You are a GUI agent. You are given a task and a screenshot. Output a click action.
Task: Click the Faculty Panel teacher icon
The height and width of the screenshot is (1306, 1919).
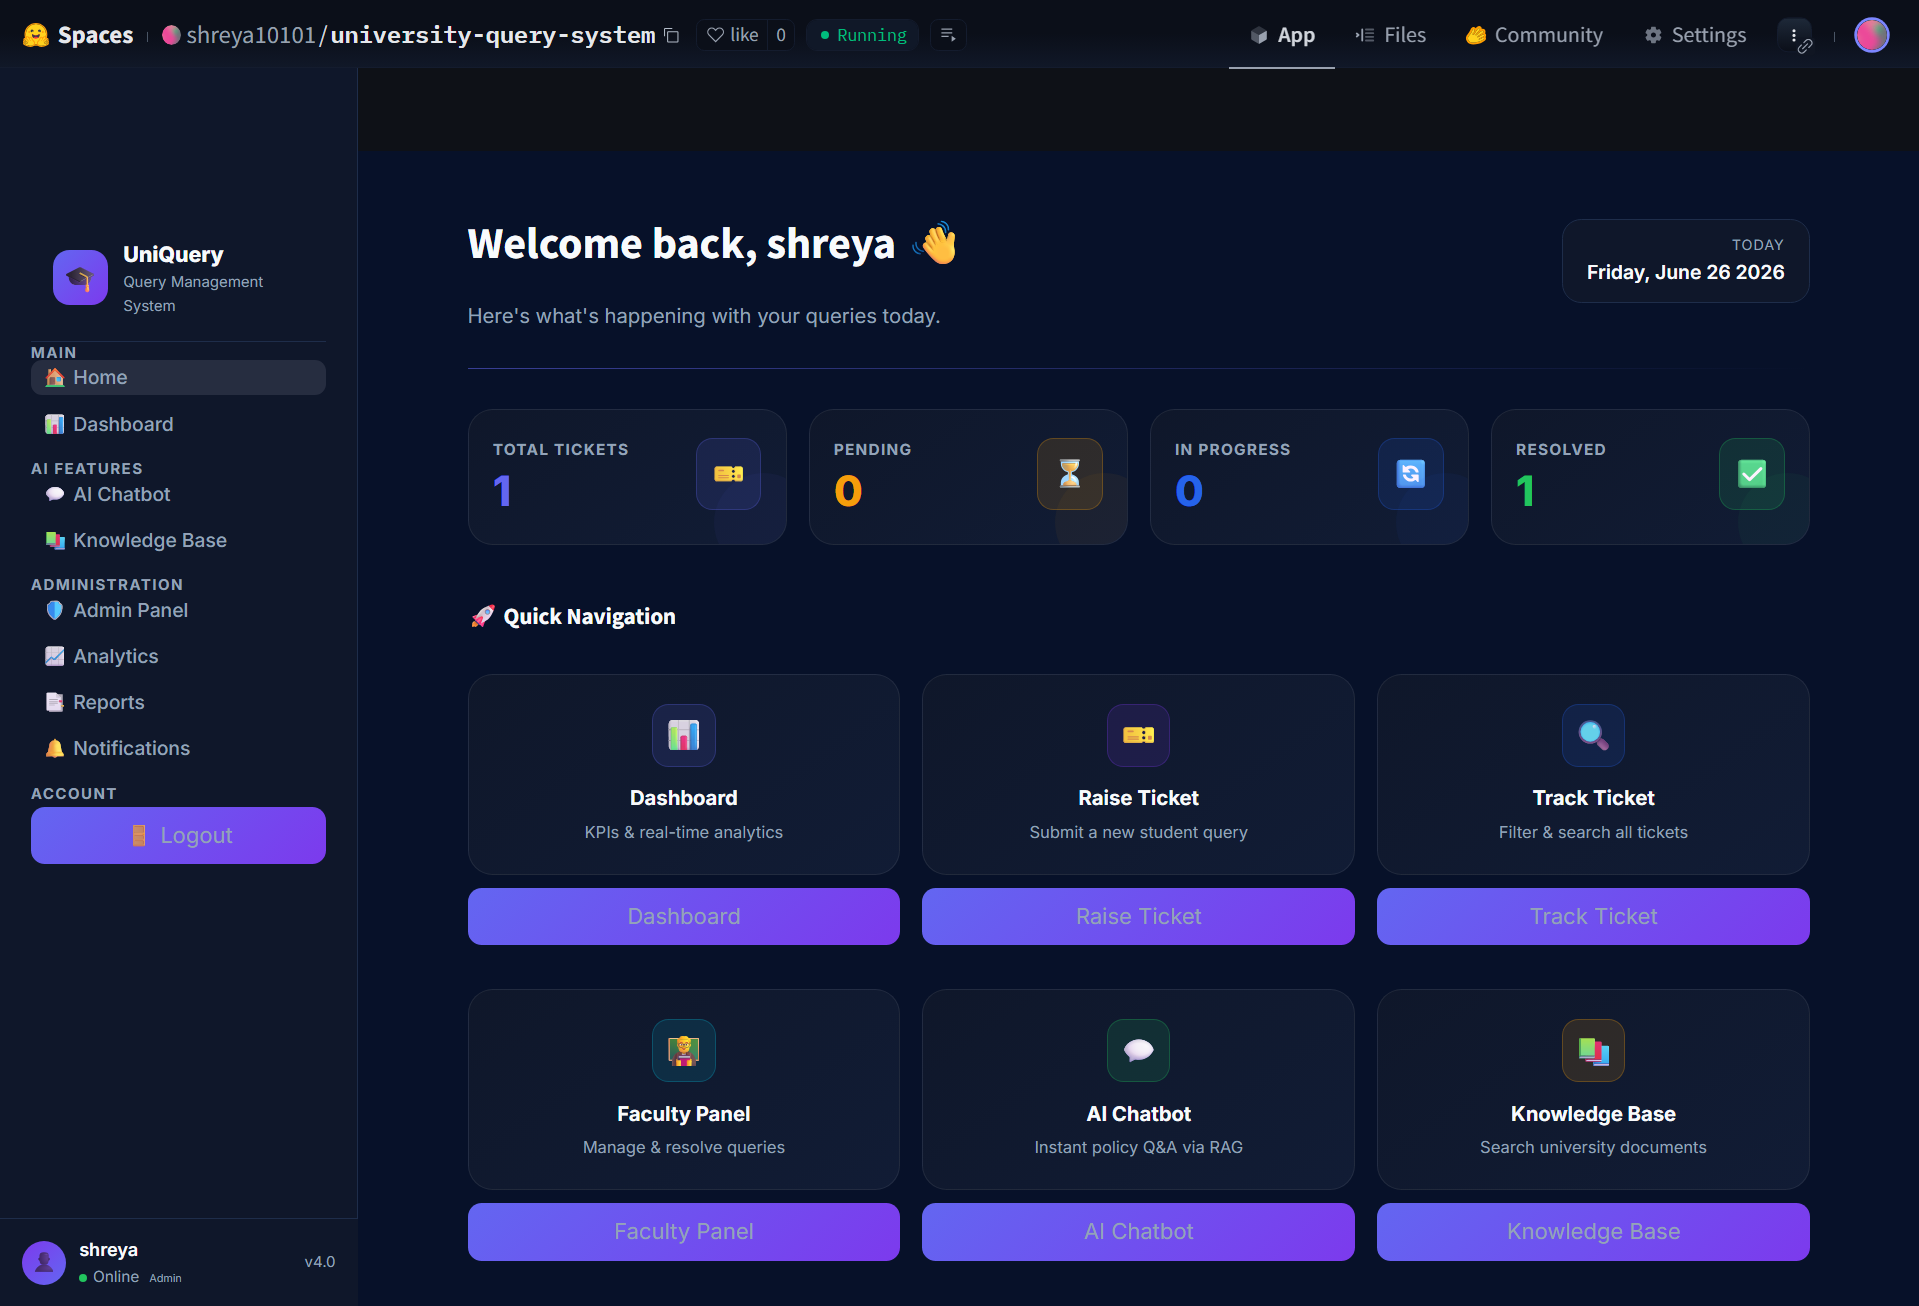click(x=684, y=1050)
